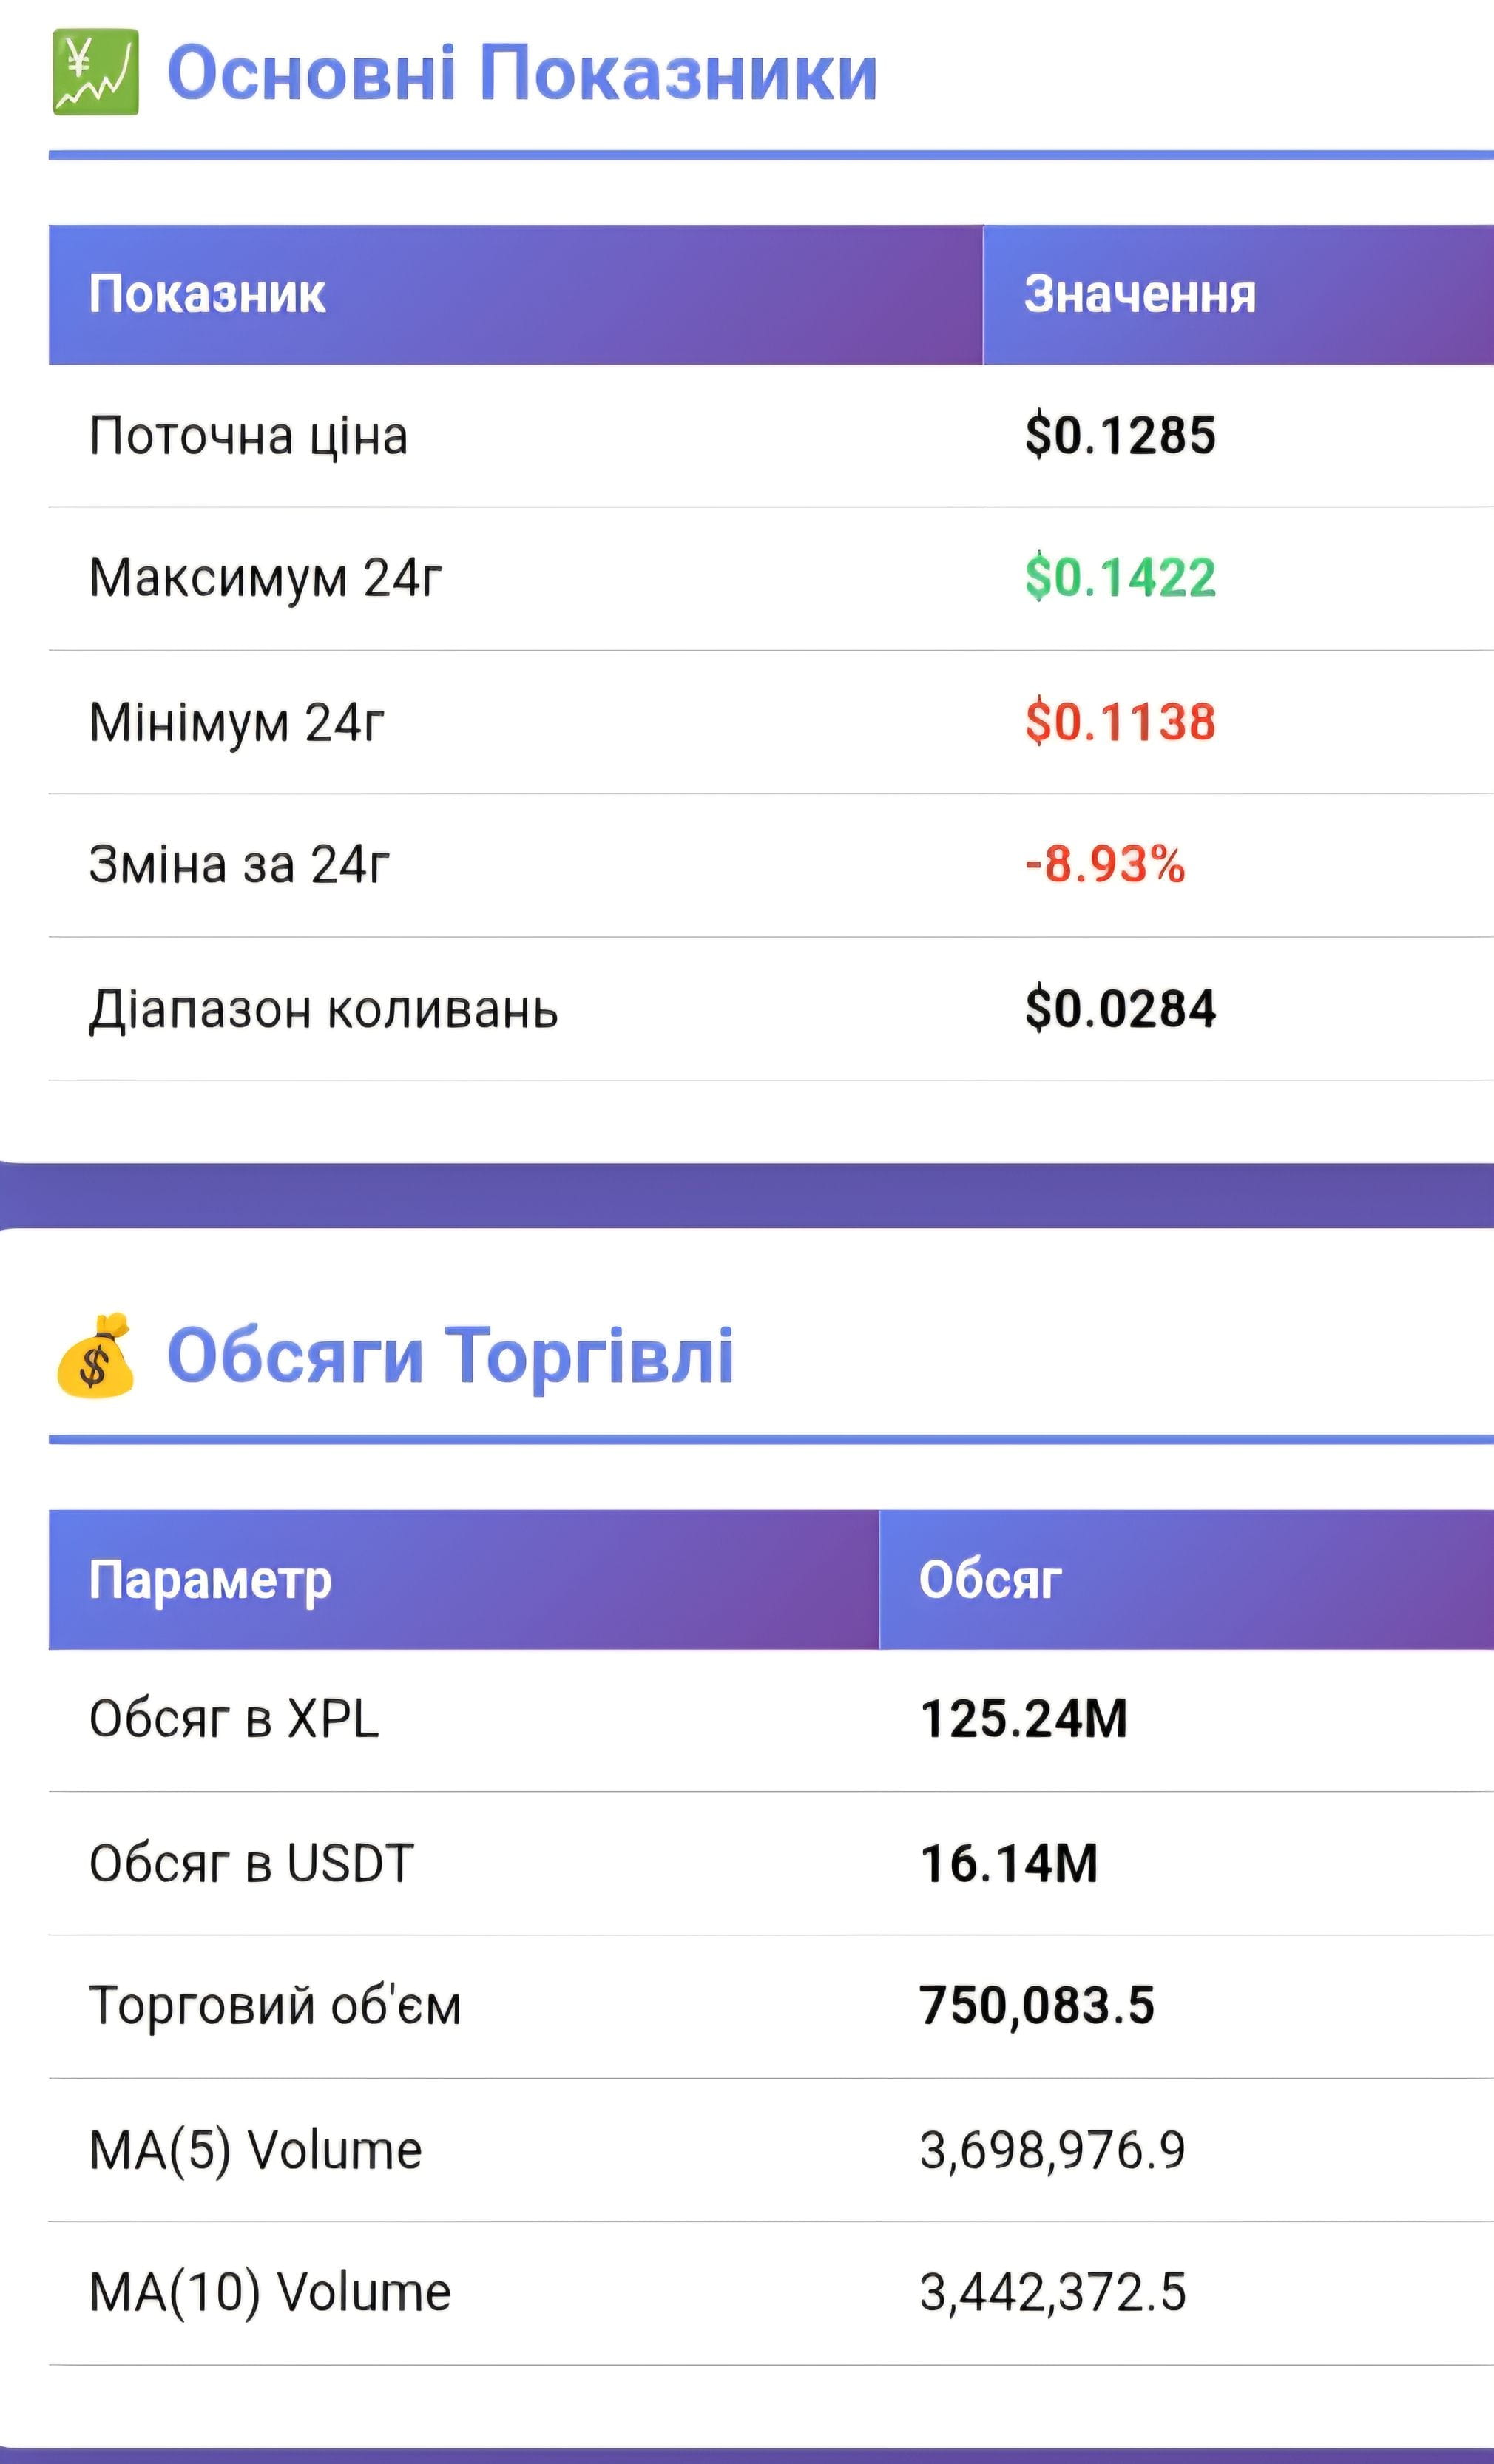The height and width of the screenshot is (2464, 1494).
Task: Click the Параметр column header
Action: 210,1580
